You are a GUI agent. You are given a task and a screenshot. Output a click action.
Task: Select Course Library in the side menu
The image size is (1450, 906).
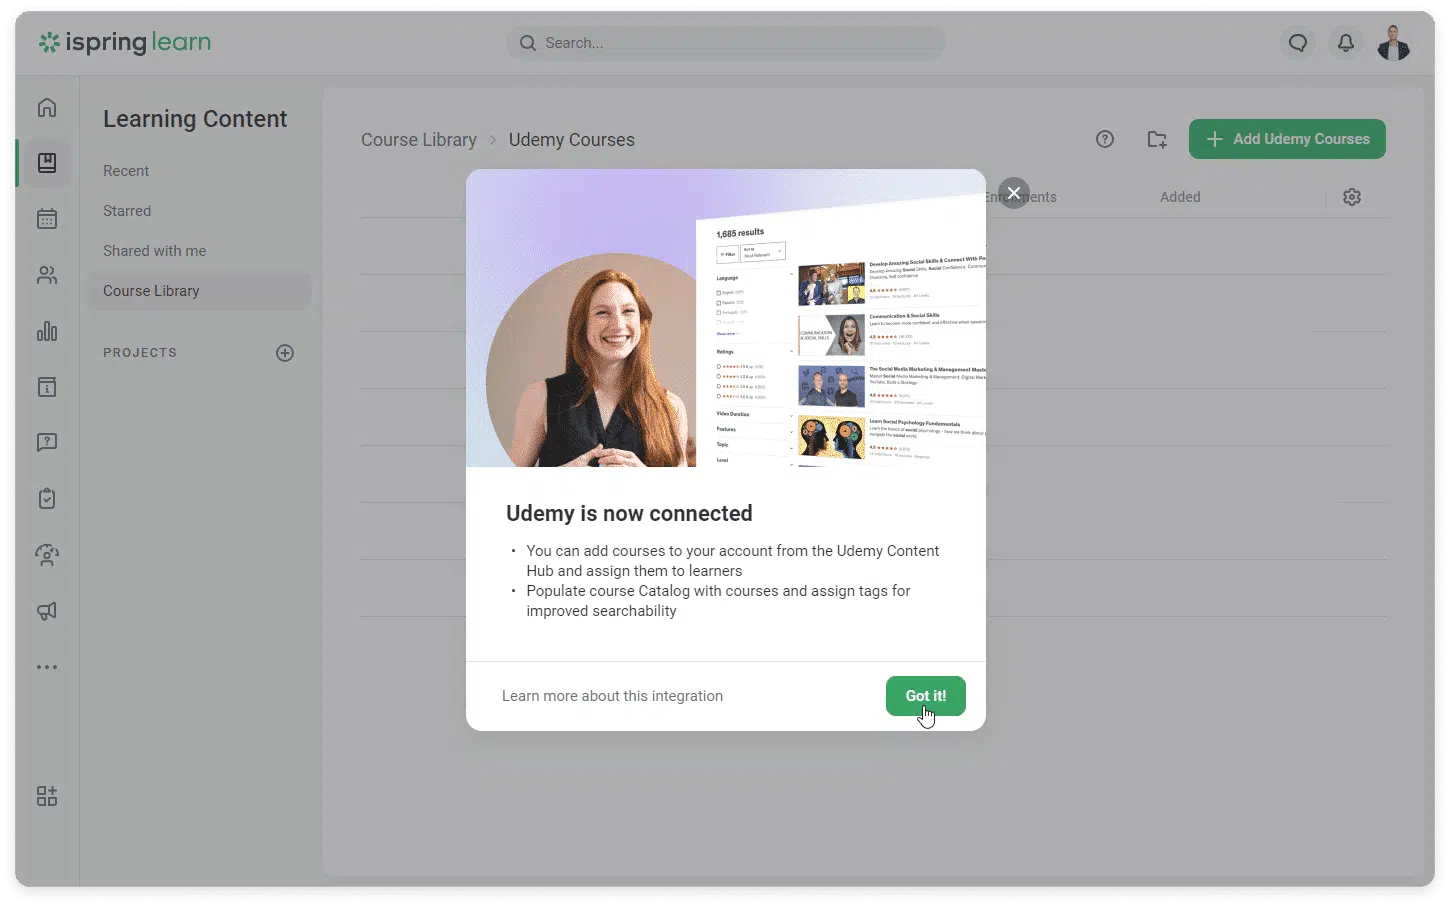pos(200,291)
